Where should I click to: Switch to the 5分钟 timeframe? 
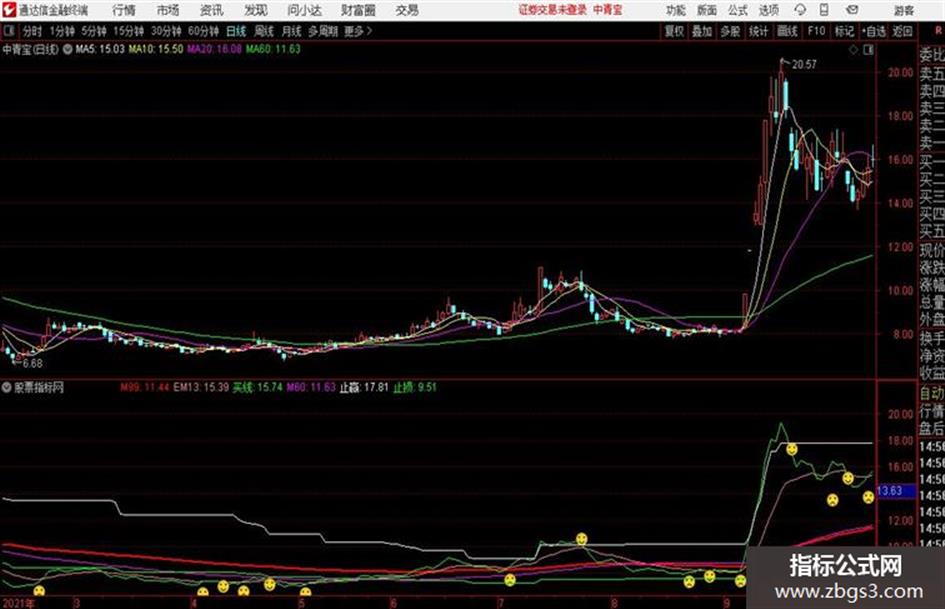point(94,31)
